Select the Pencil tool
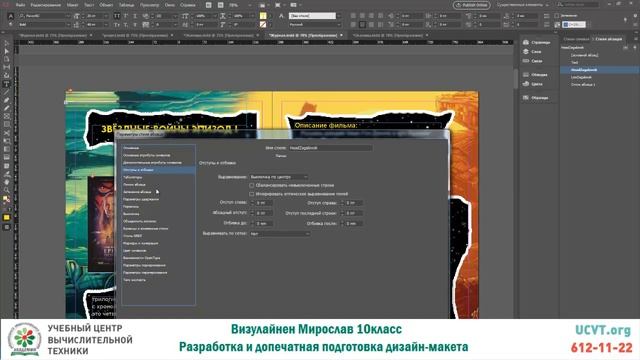This screenshot has width=640, height=360. point(7,108)
